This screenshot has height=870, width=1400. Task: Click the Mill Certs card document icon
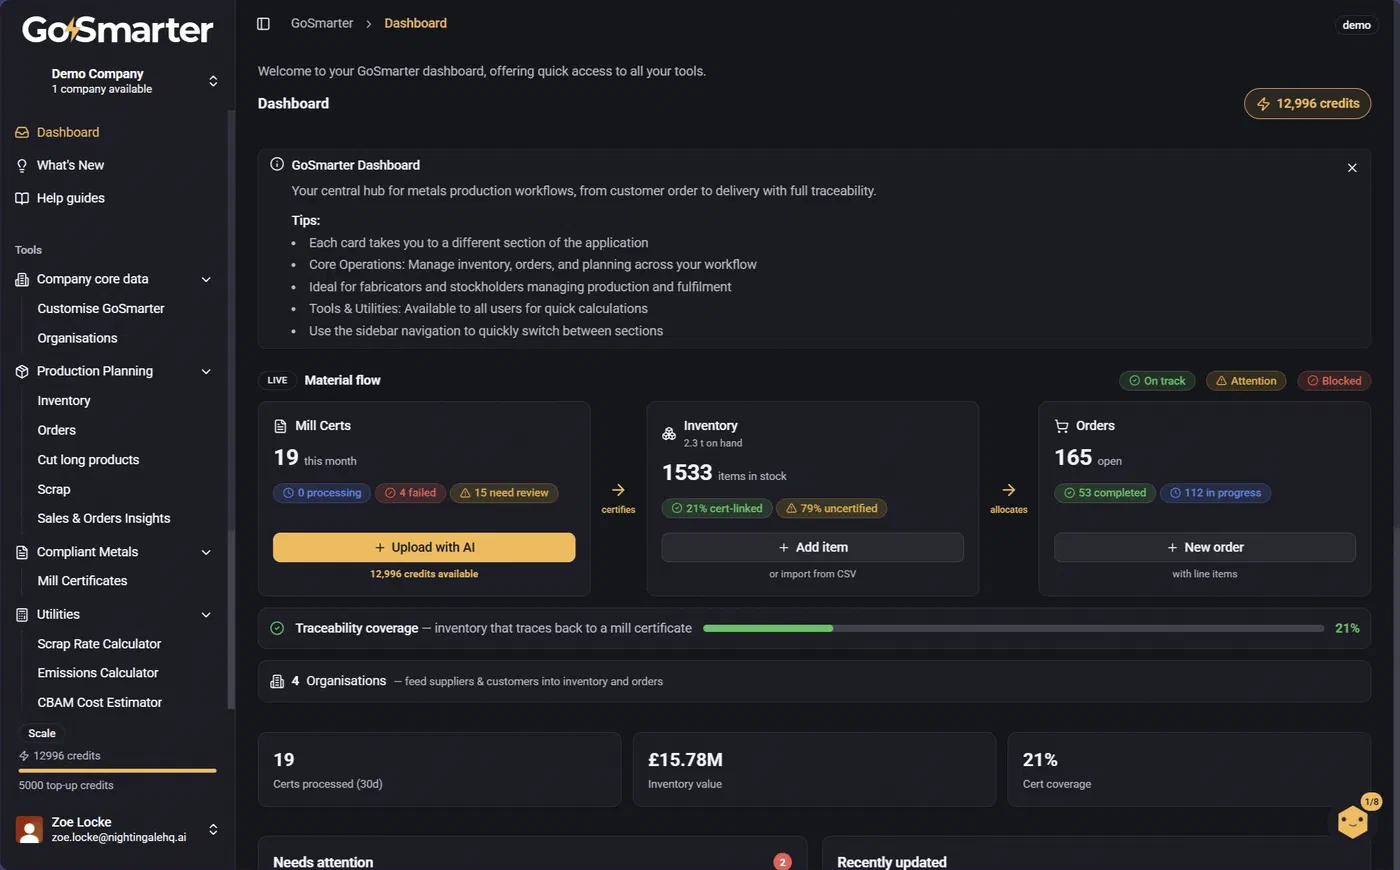[280, 426]
